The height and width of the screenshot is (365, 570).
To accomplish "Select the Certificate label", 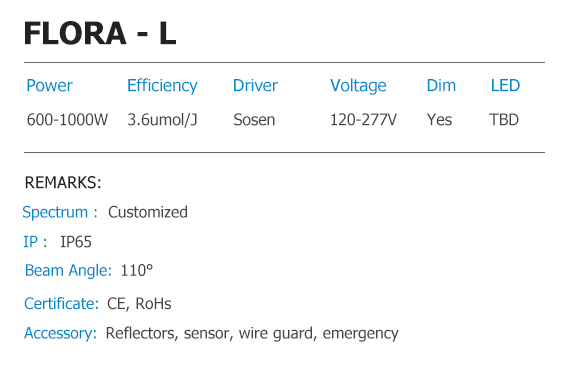I will tap(61, 304).
